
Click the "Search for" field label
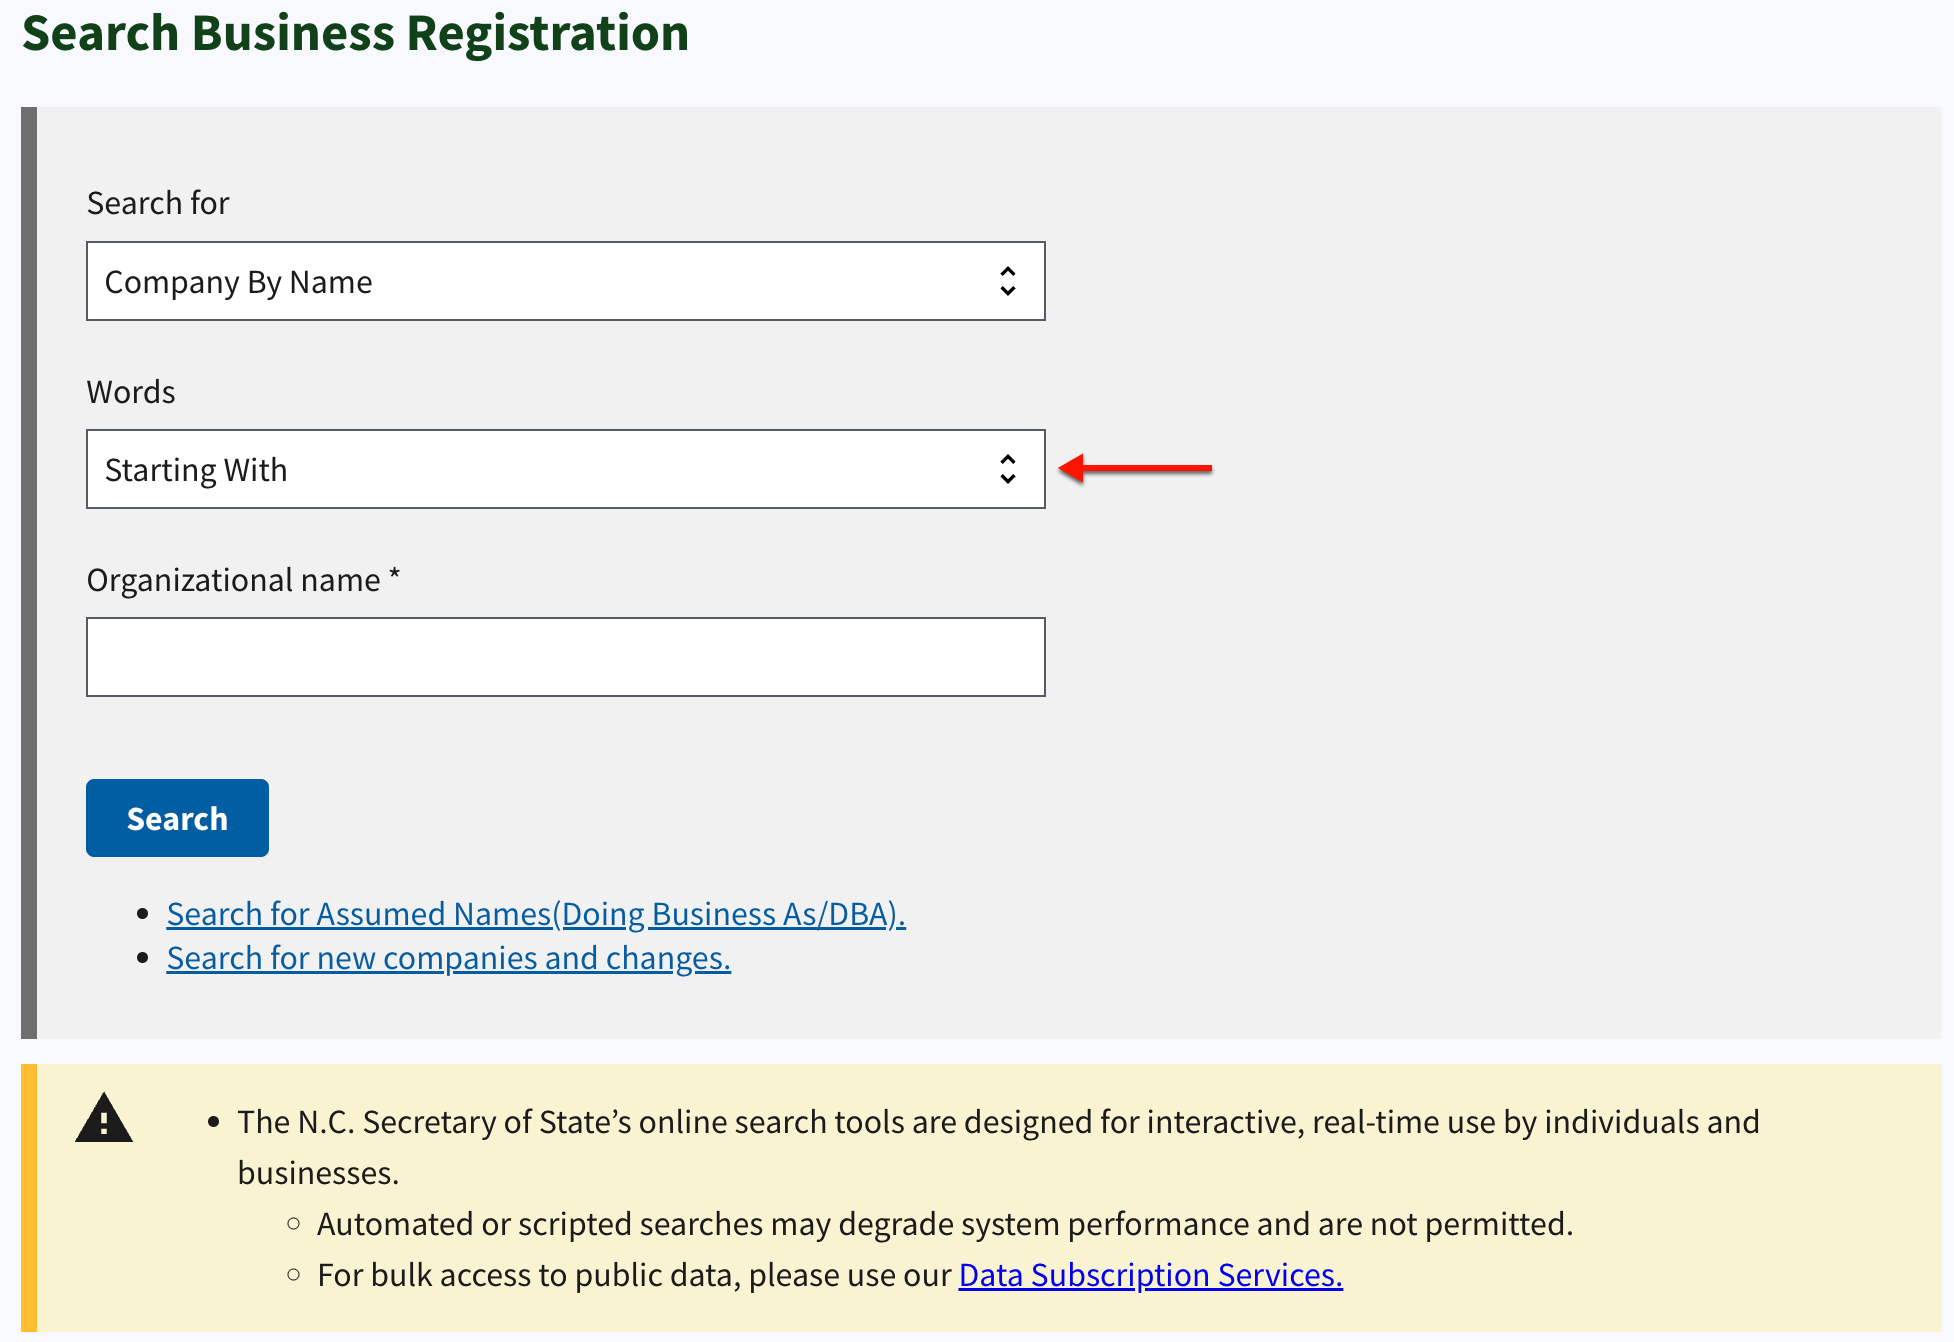pos(158,203)
